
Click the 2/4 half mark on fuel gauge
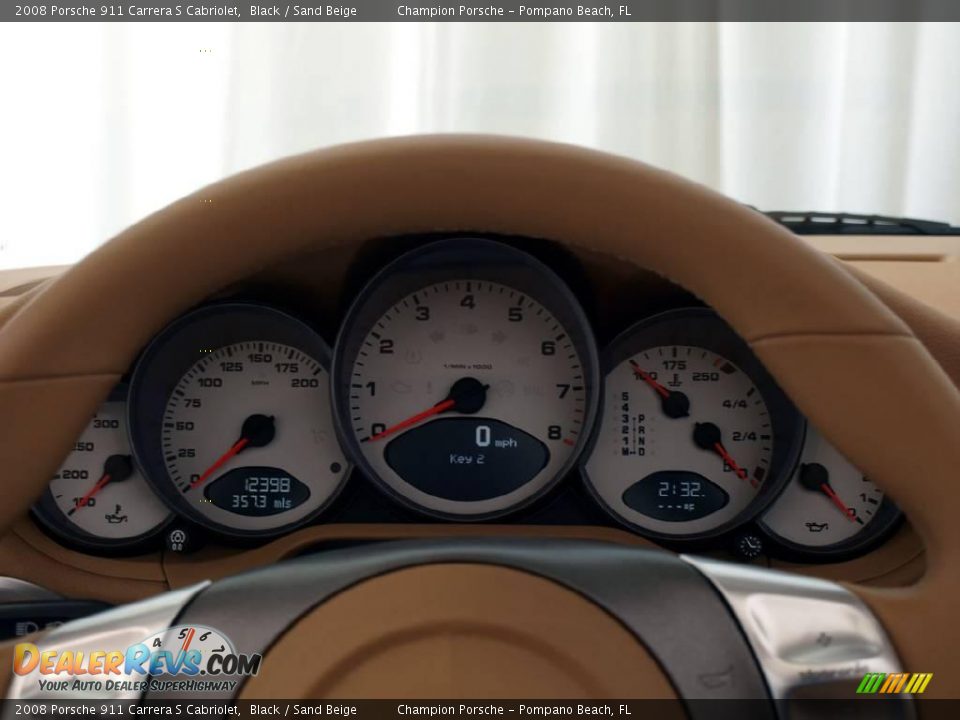point(744,436)
